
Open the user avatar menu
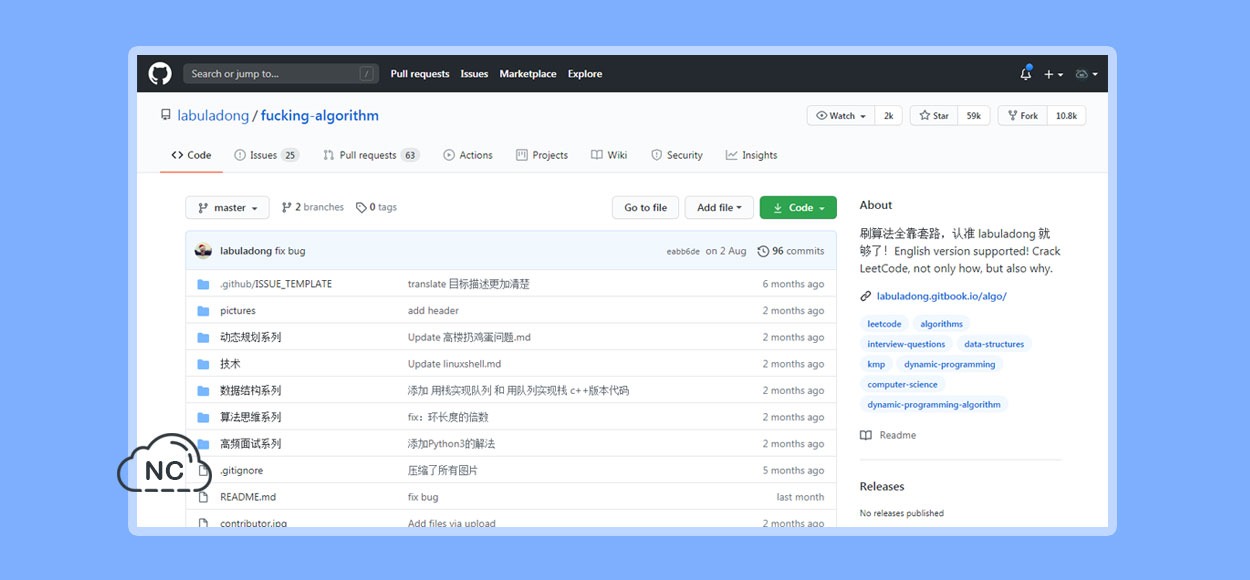point(1086,74)
